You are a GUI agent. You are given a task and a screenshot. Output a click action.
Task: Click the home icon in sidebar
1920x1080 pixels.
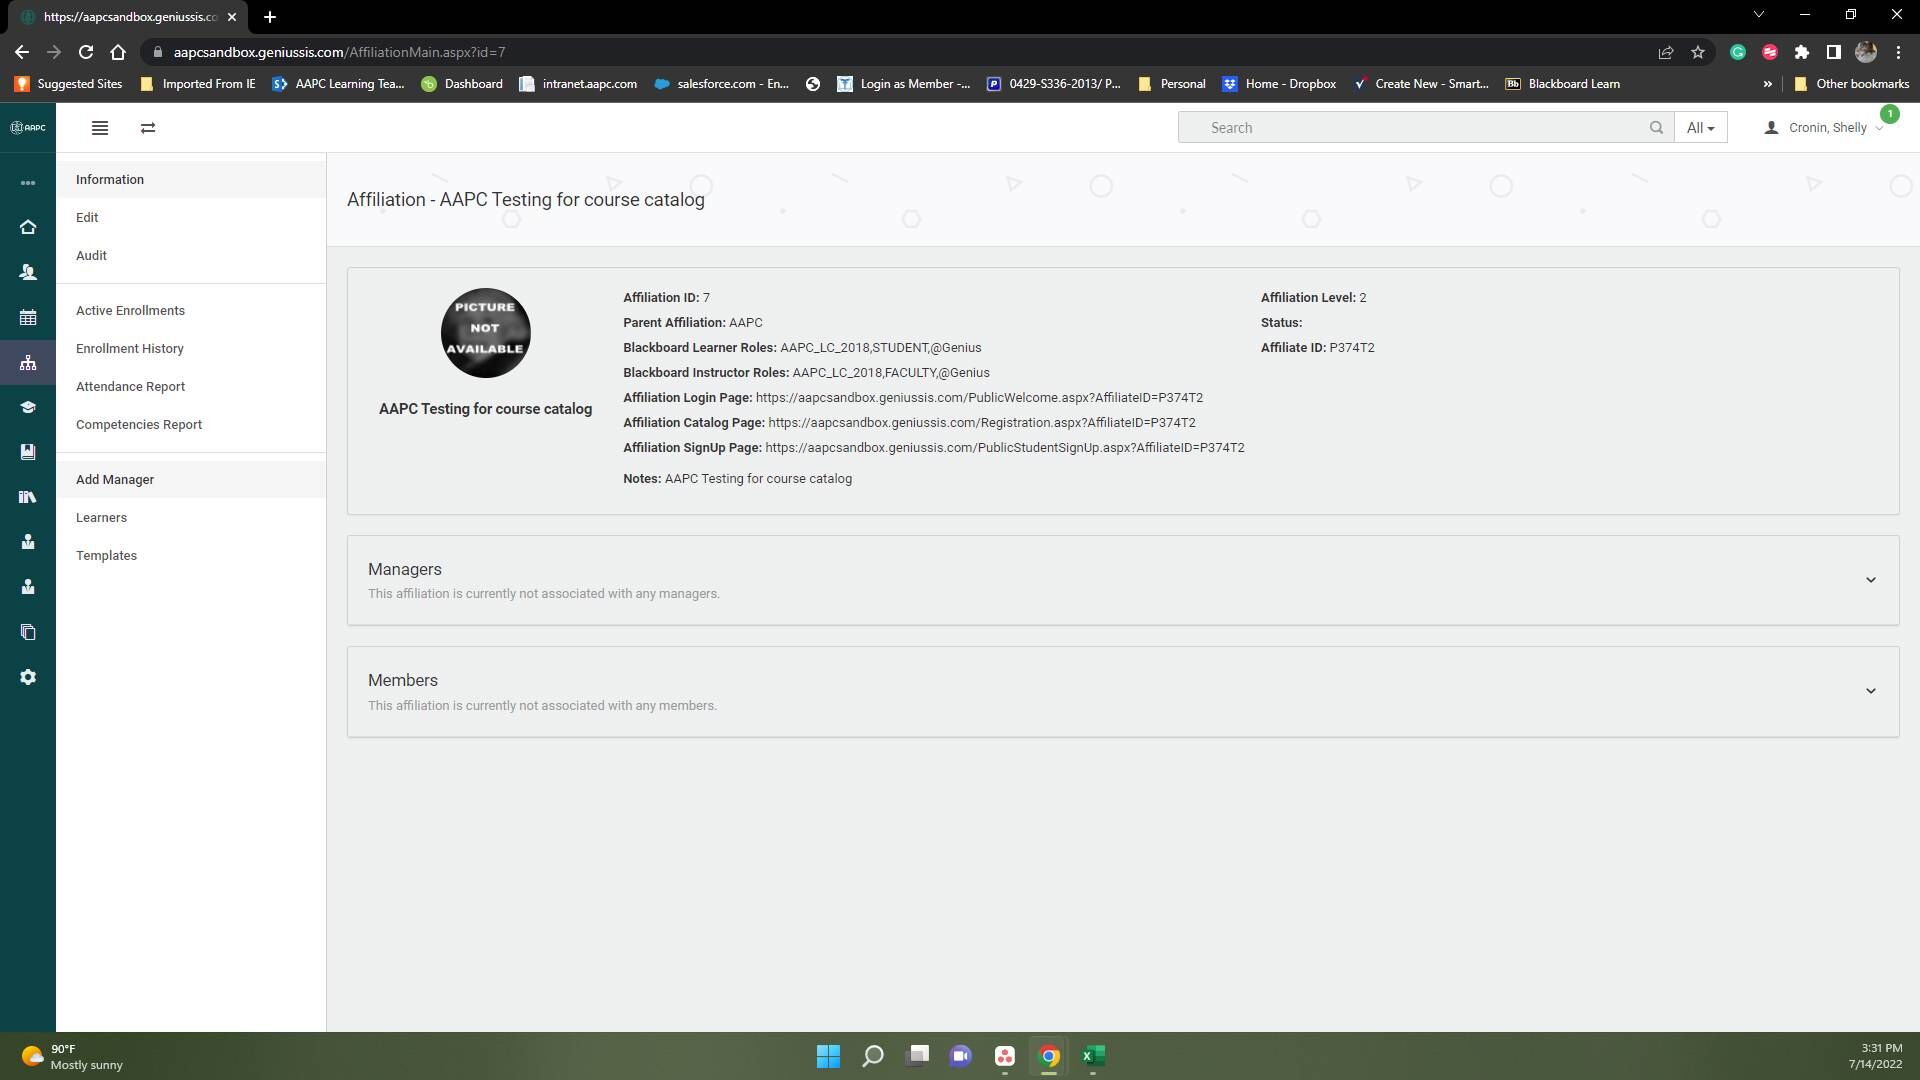coord(28,227)
